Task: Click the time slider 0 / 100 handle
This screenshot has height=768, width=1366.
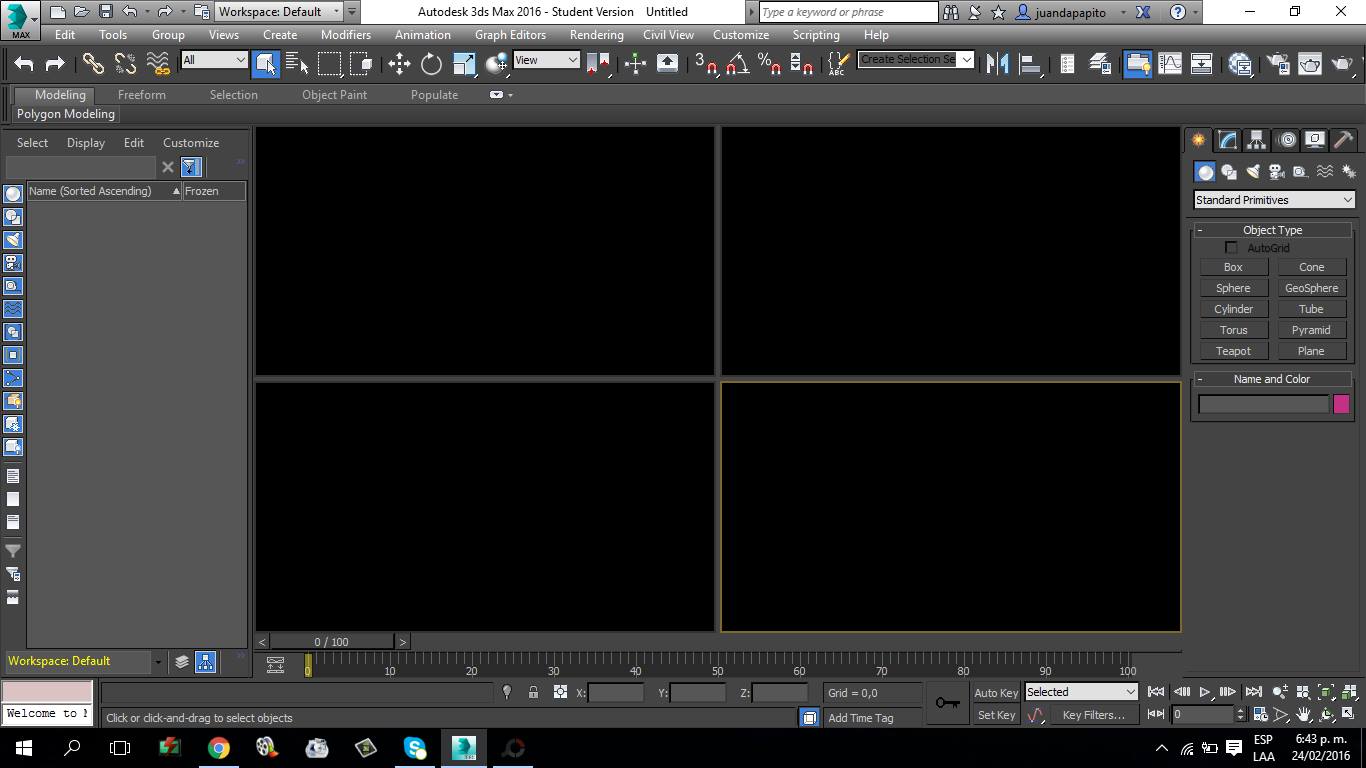Action: coord(331,642)
